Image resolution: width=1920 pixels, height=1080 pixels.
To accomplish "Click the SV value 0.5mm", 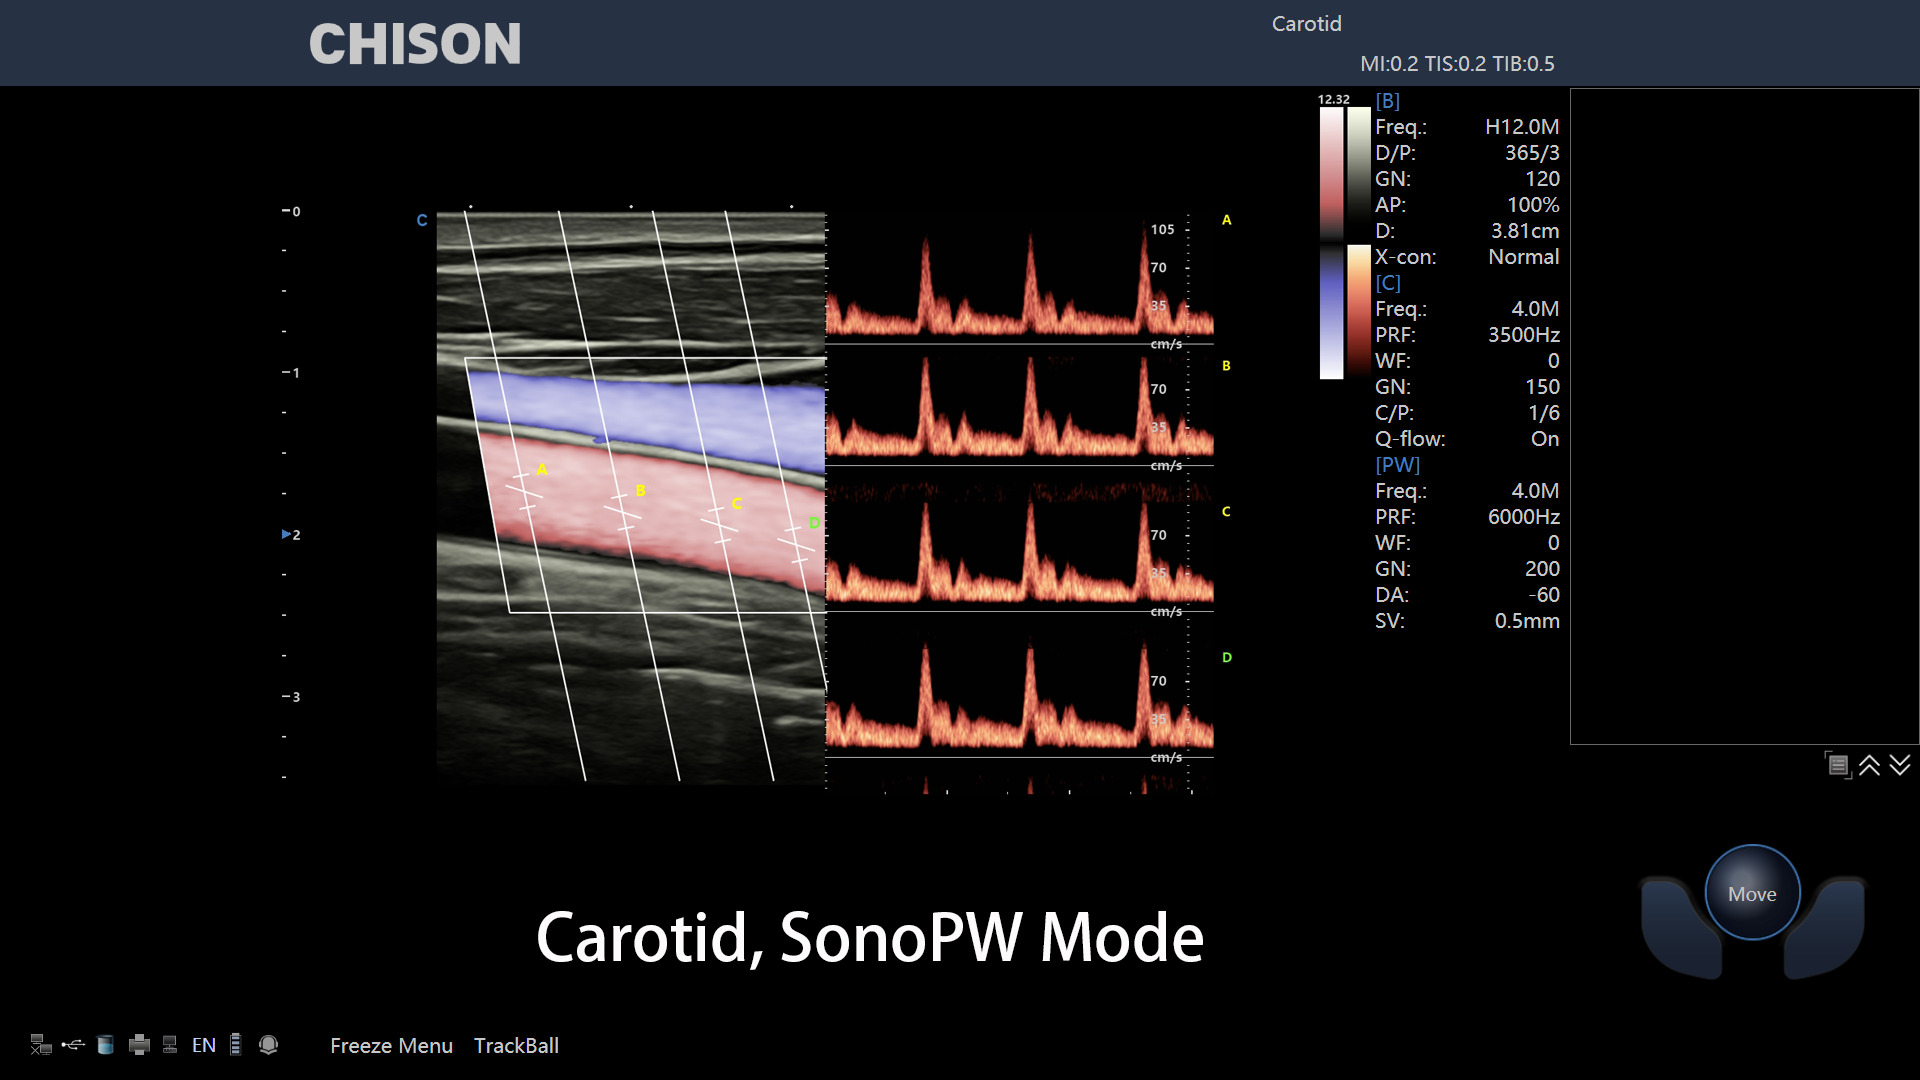I will [1527, 621].
